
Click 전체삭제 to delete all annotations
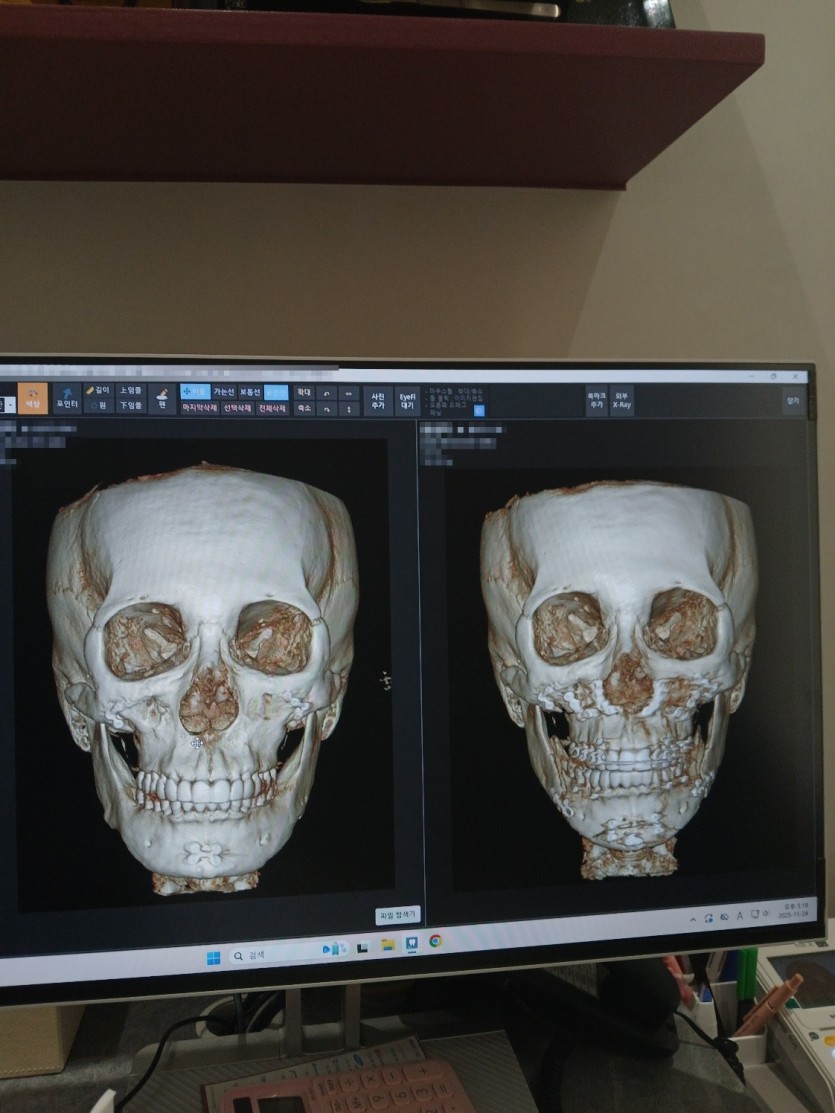pos(273,408)
